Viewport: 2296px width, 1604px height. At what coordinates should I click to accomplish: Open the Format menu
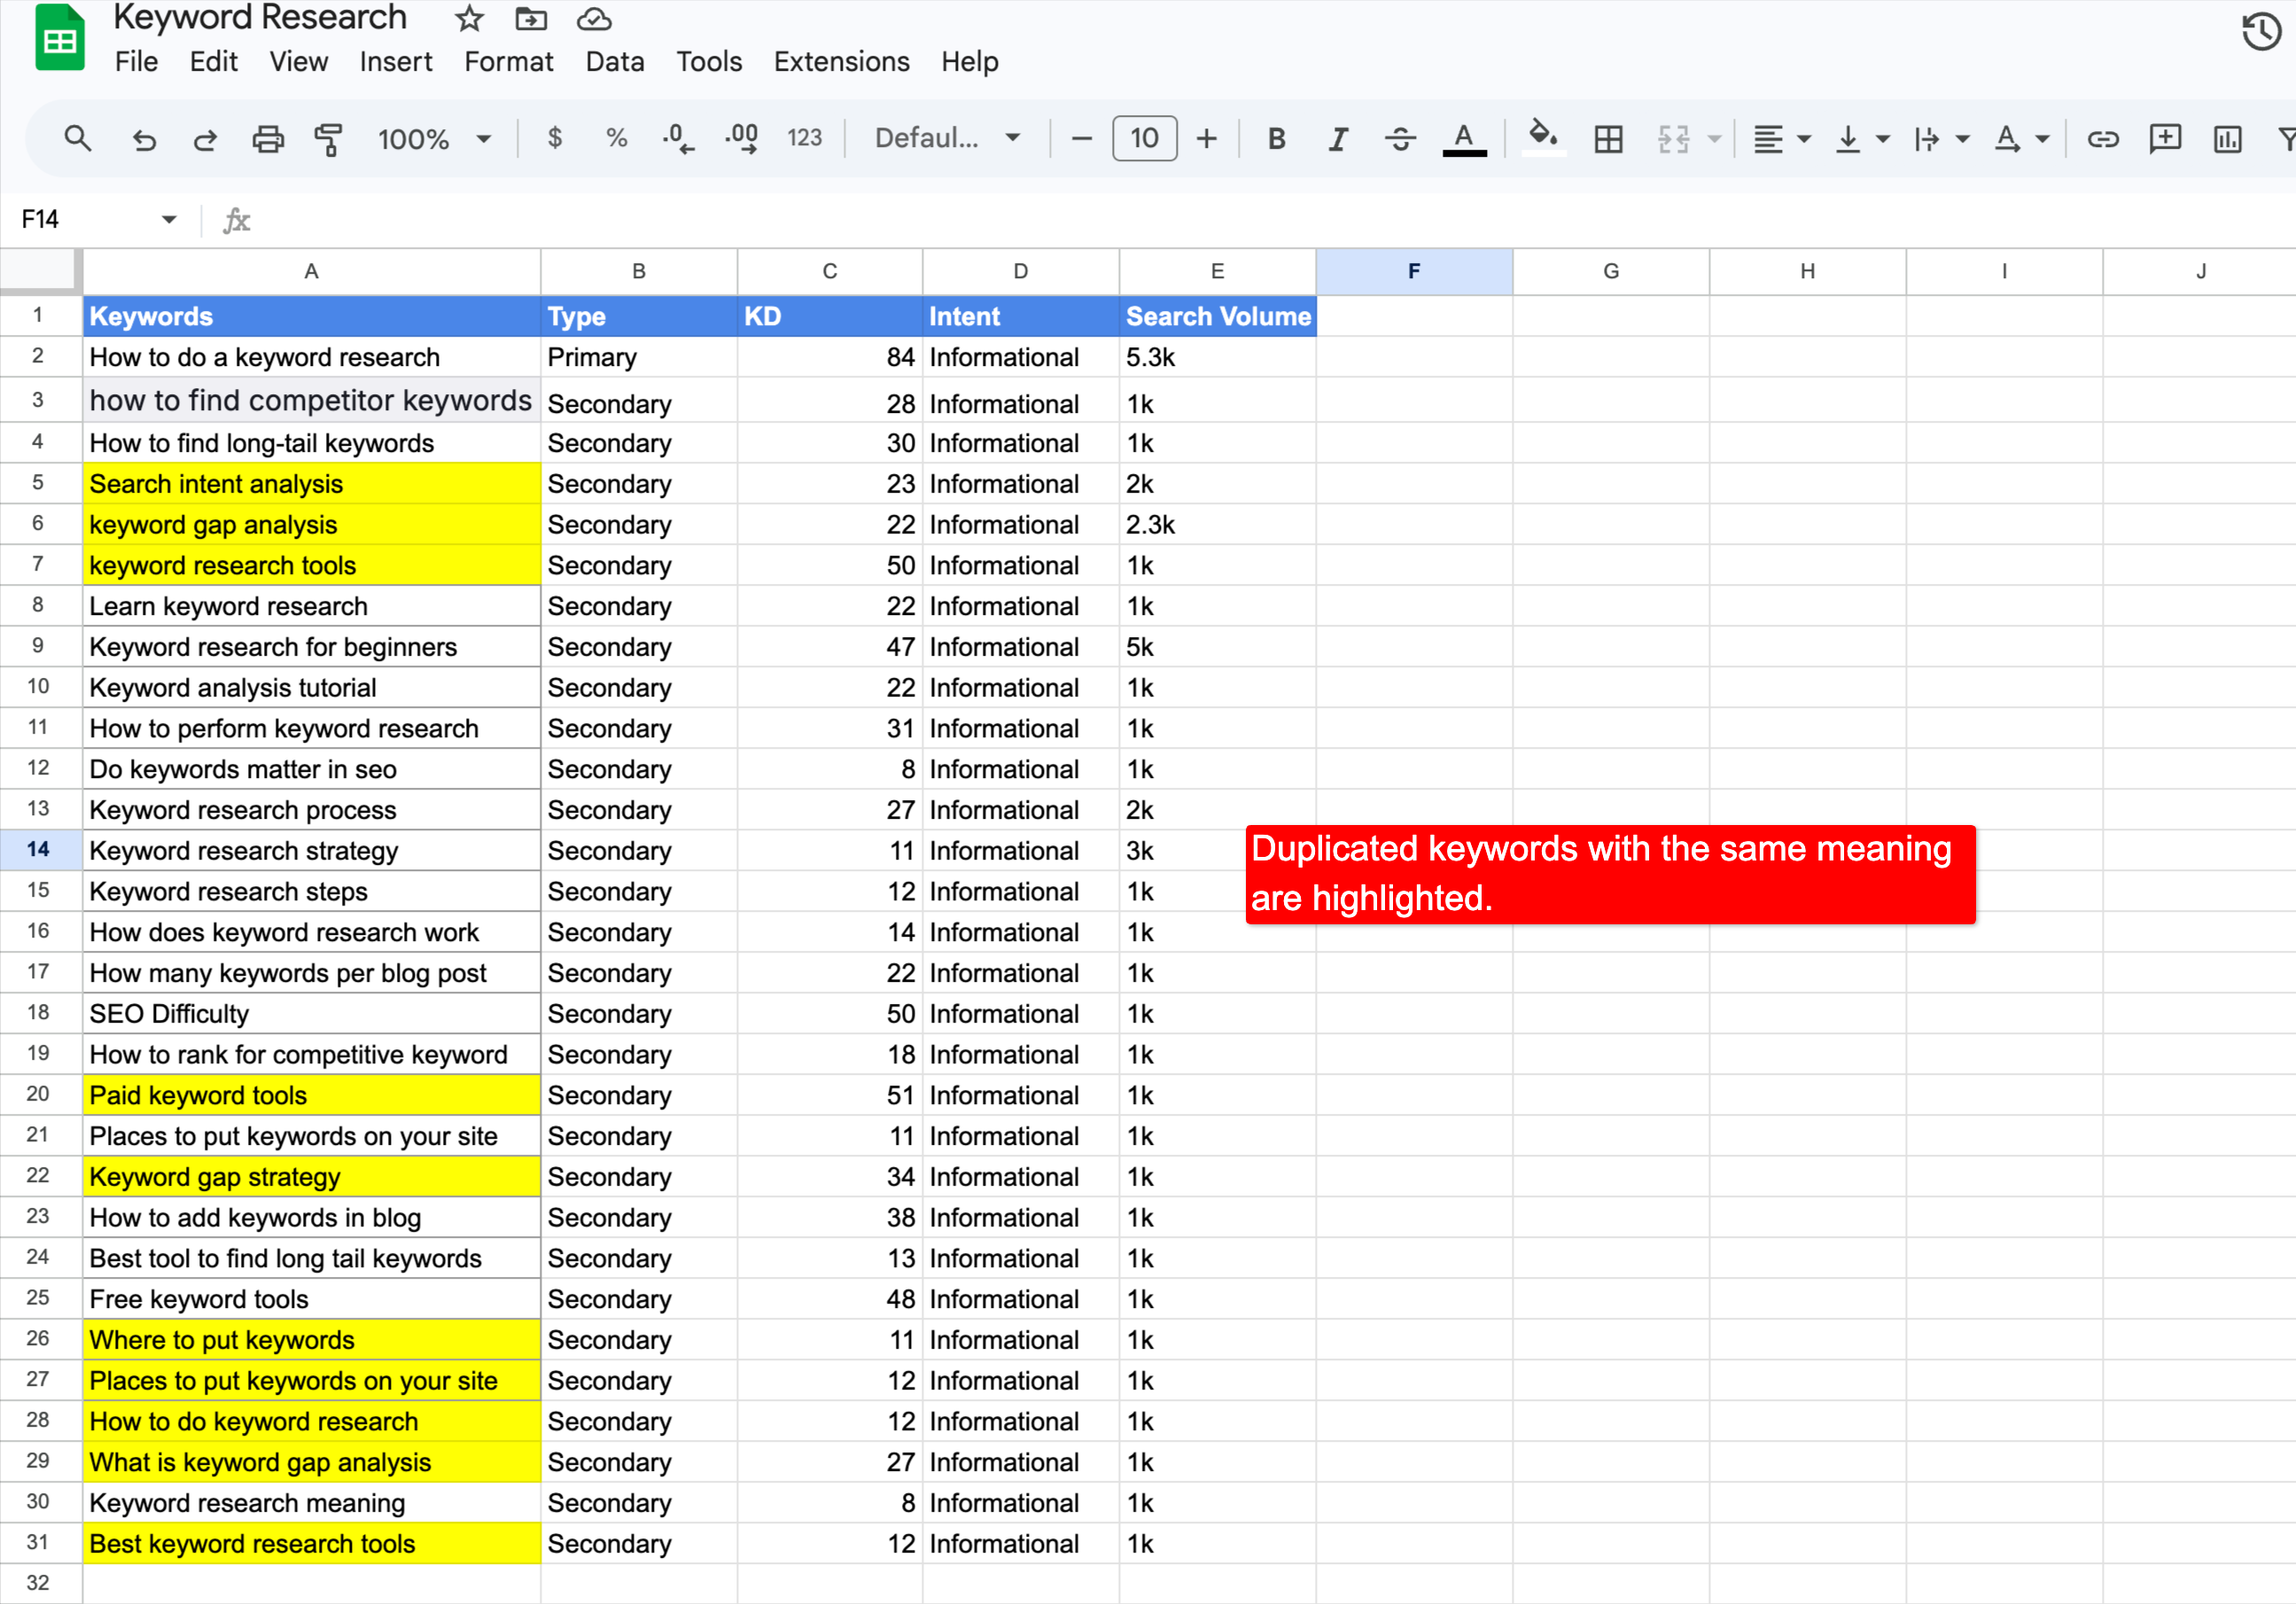coord(508,61)
